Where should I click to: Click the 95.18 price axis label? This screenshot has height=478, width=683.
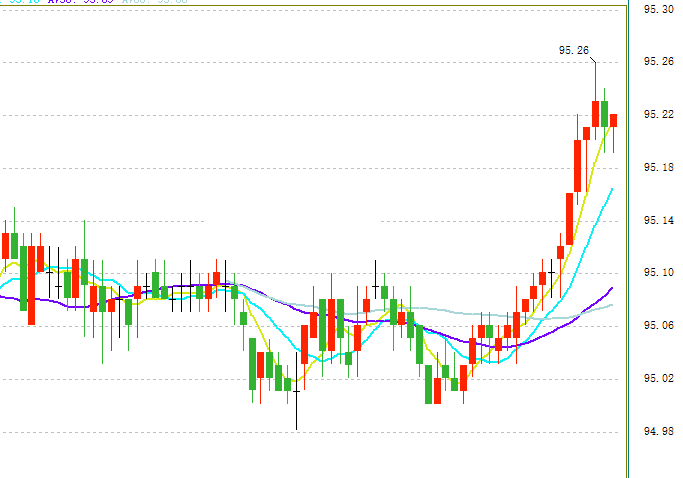coord(657,167)
